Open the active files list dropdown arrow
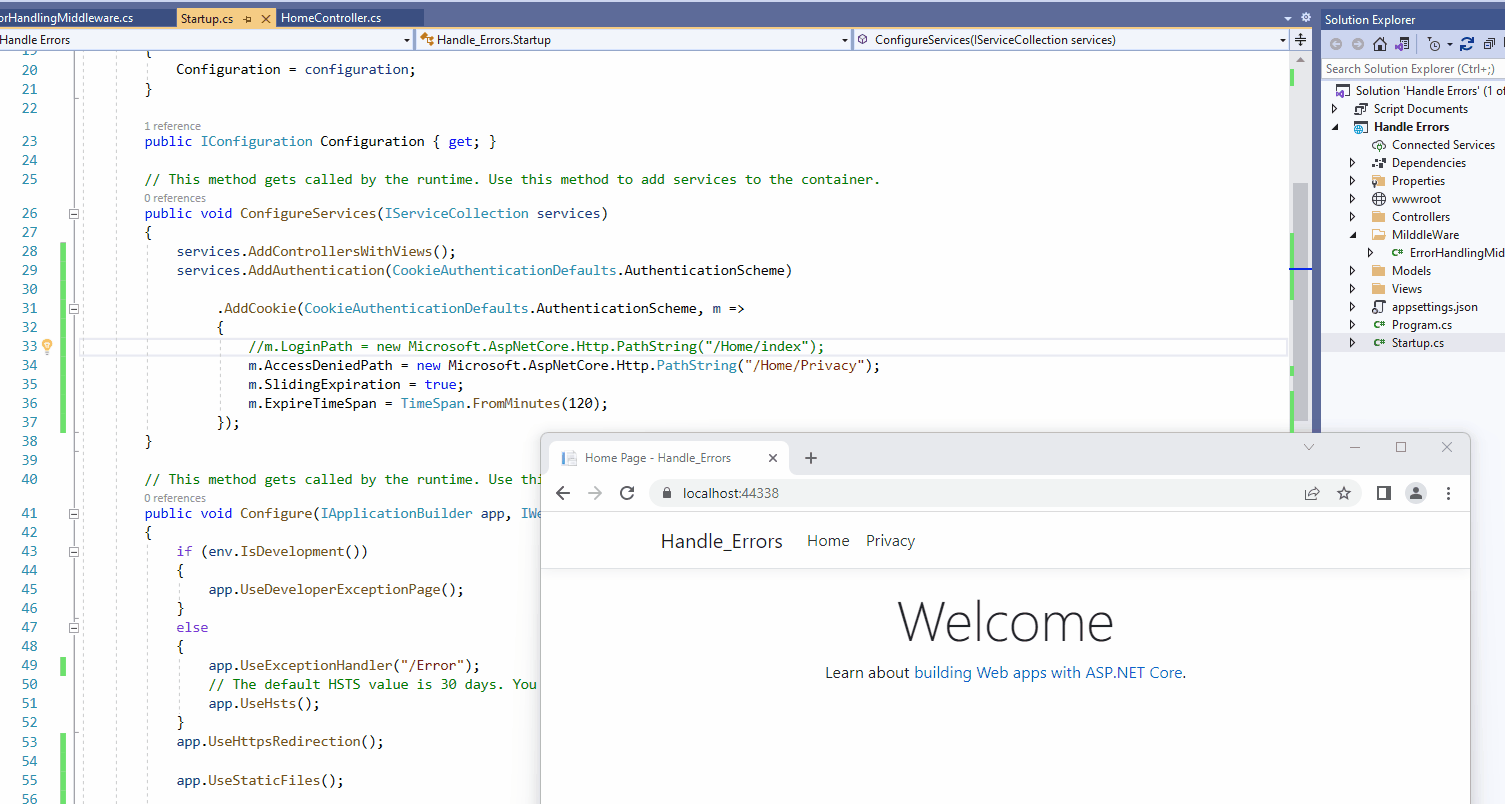The height and width of the screenshot is (804, 1505). (1288, 18)
